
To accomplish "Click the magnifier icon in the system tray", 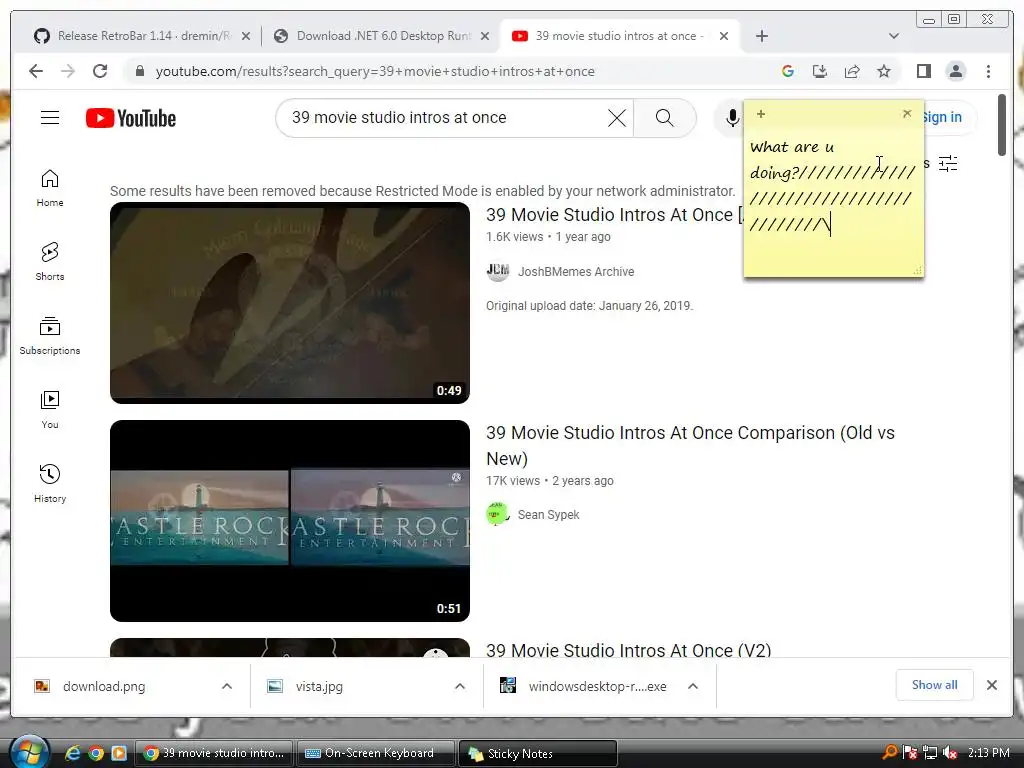I will pyautogui.click(x=889, y=752).
